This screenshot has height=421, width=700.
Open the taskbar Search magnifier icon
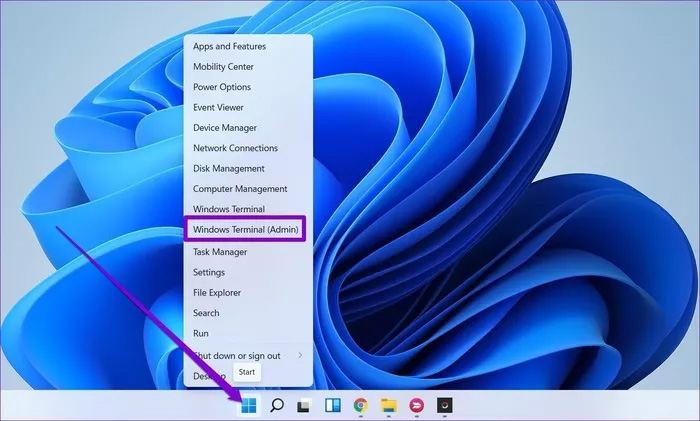point(277,405)
